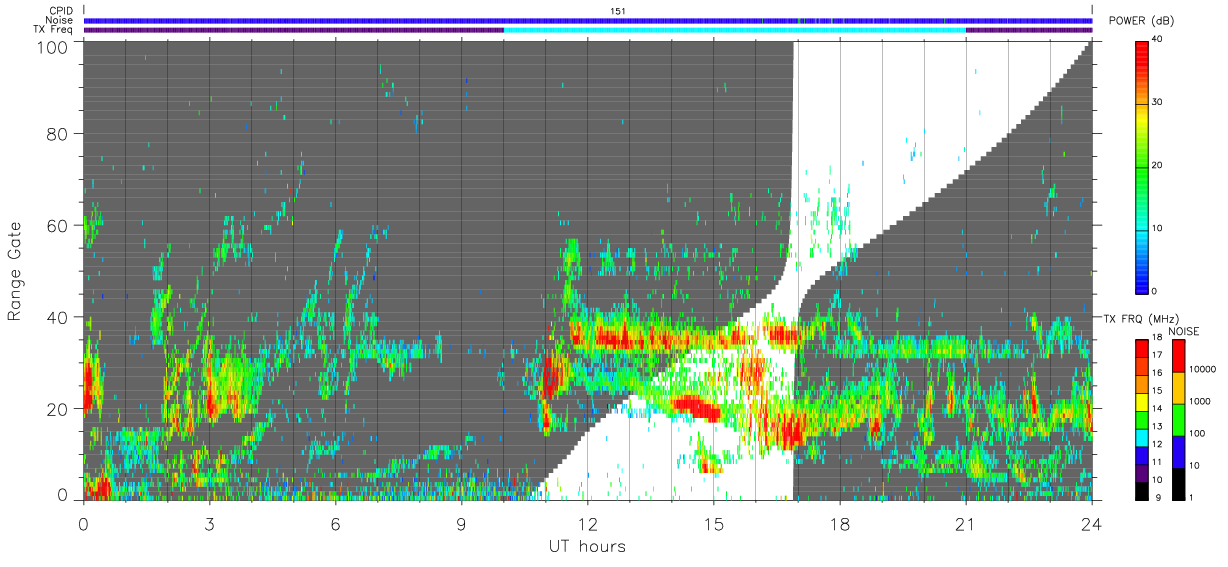
Task: Click the 16 label on TX FRQ colorbar
Action: 1157,371
